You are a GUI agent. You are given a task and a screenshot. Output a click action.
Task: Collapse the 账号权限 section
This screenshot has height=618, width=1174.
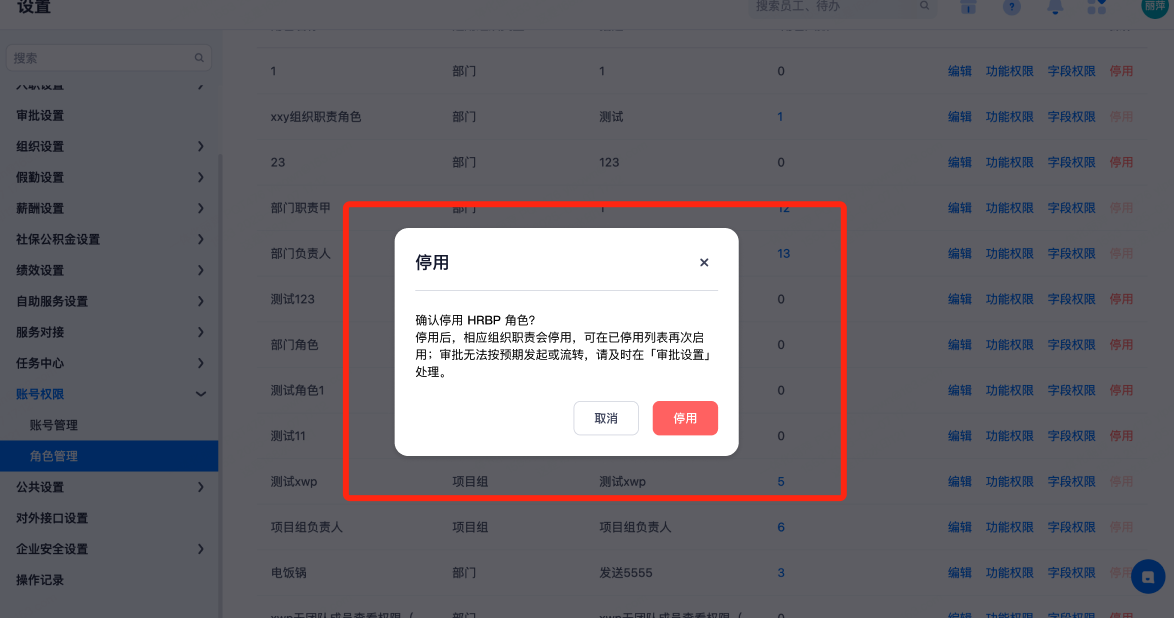coord(109,394)
